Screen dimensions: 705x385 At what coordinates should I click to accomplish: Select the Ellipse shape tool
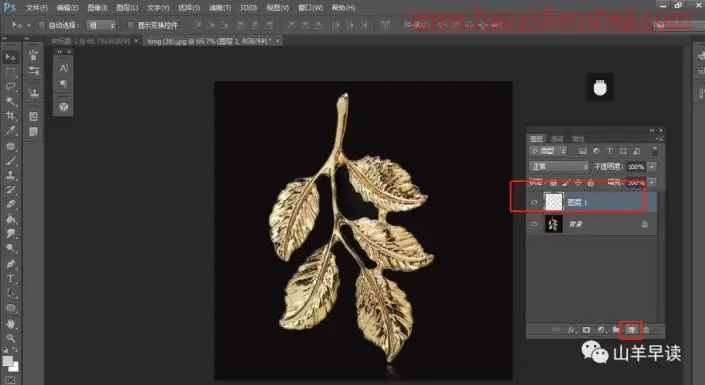pos(10,308)
